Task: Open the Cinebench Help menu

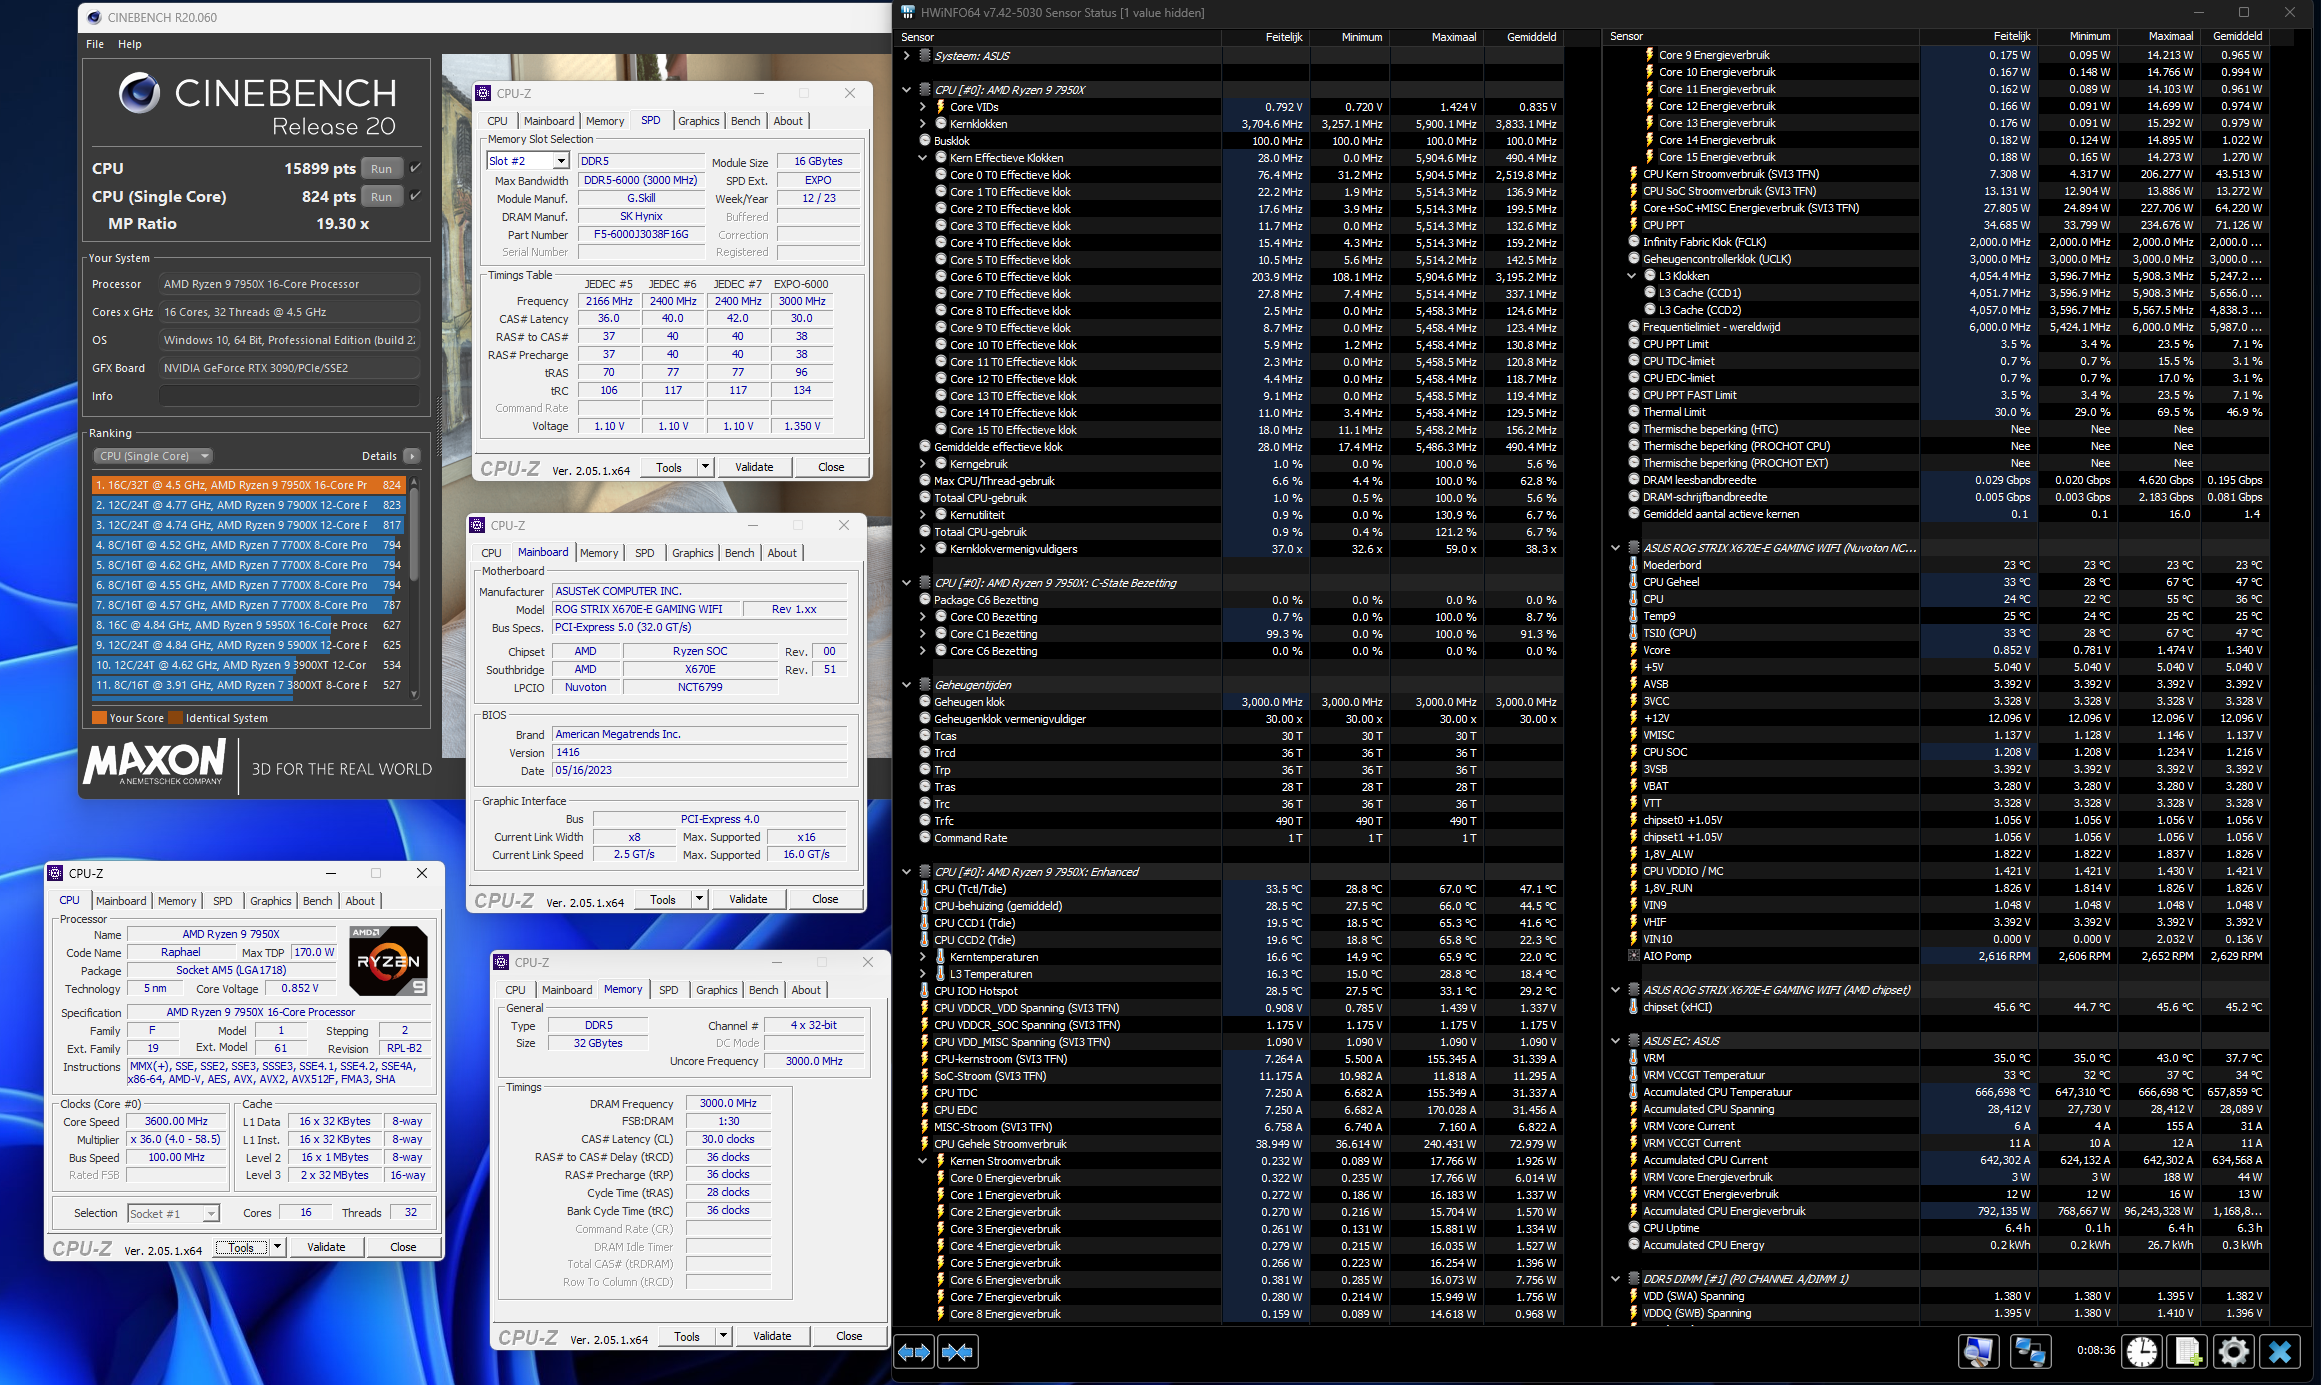Action: click(x=130, y=44)
